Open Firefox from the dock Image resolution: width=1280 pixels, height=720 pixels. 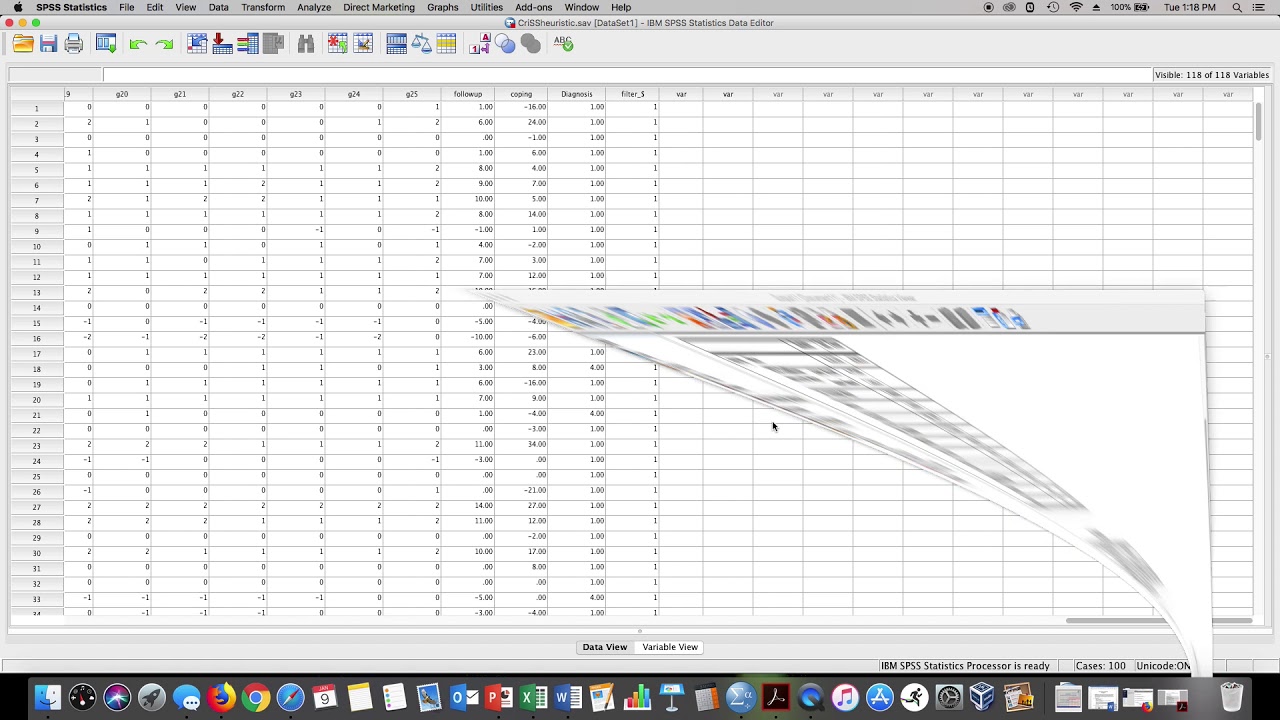pos(221,697)
